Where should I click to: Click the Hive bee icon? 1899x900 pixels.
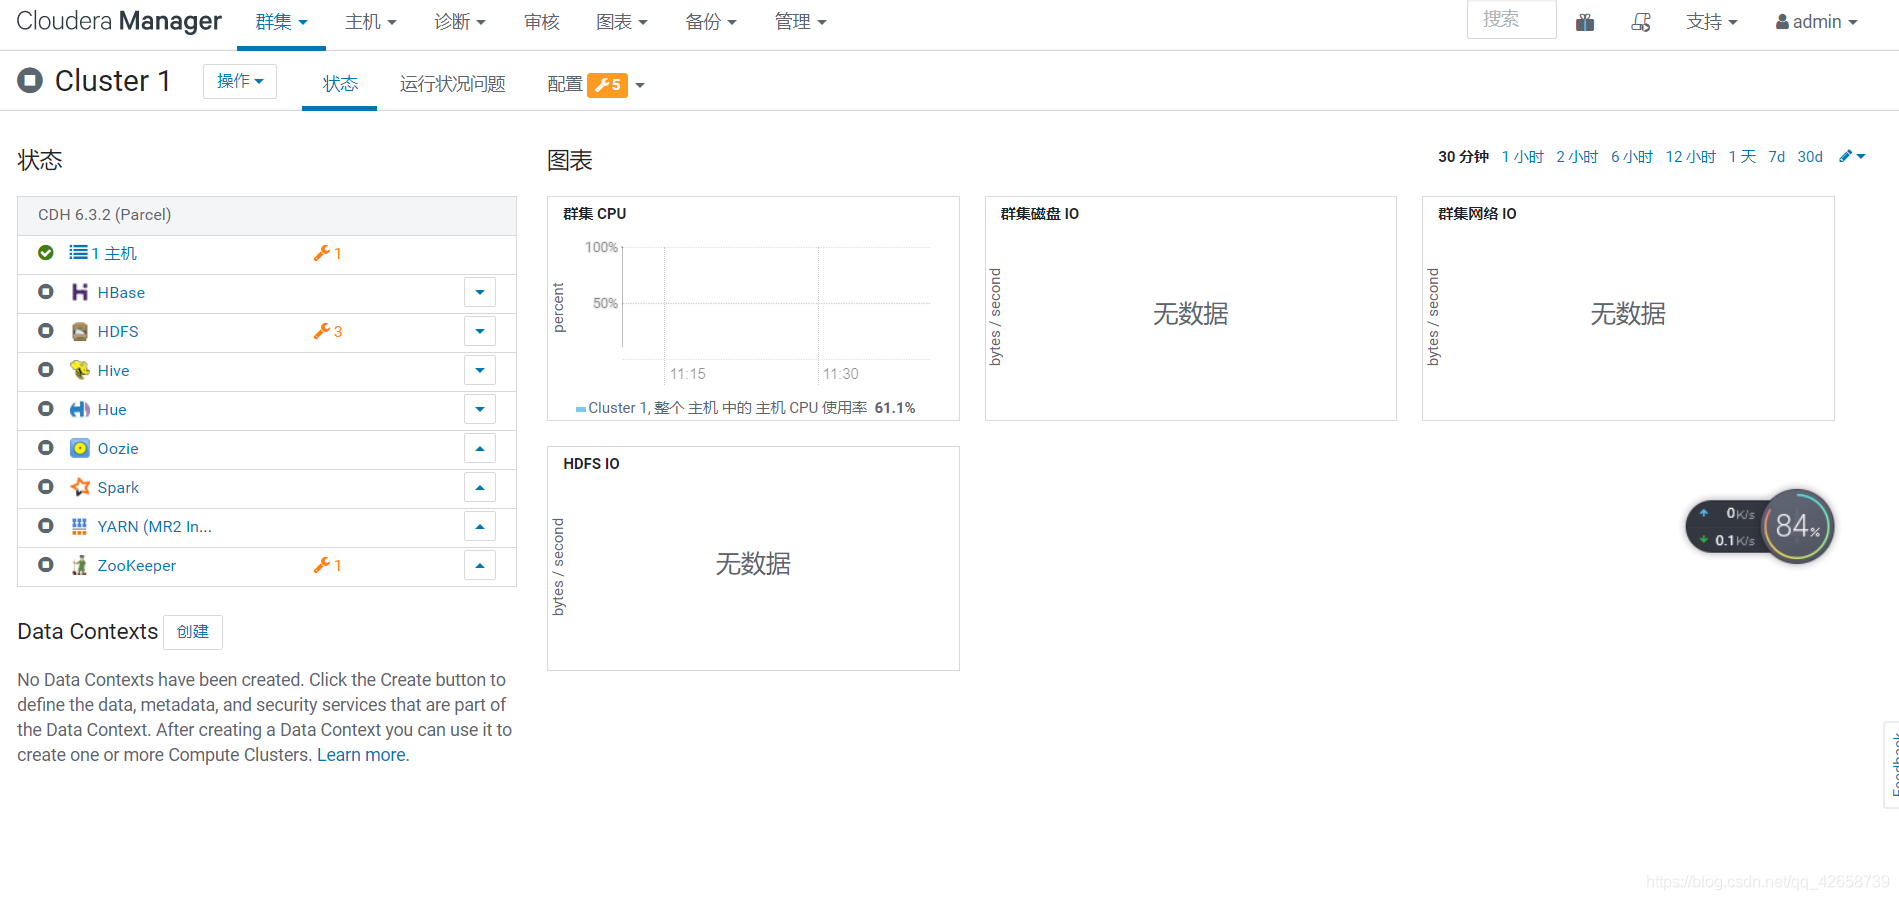80,370
